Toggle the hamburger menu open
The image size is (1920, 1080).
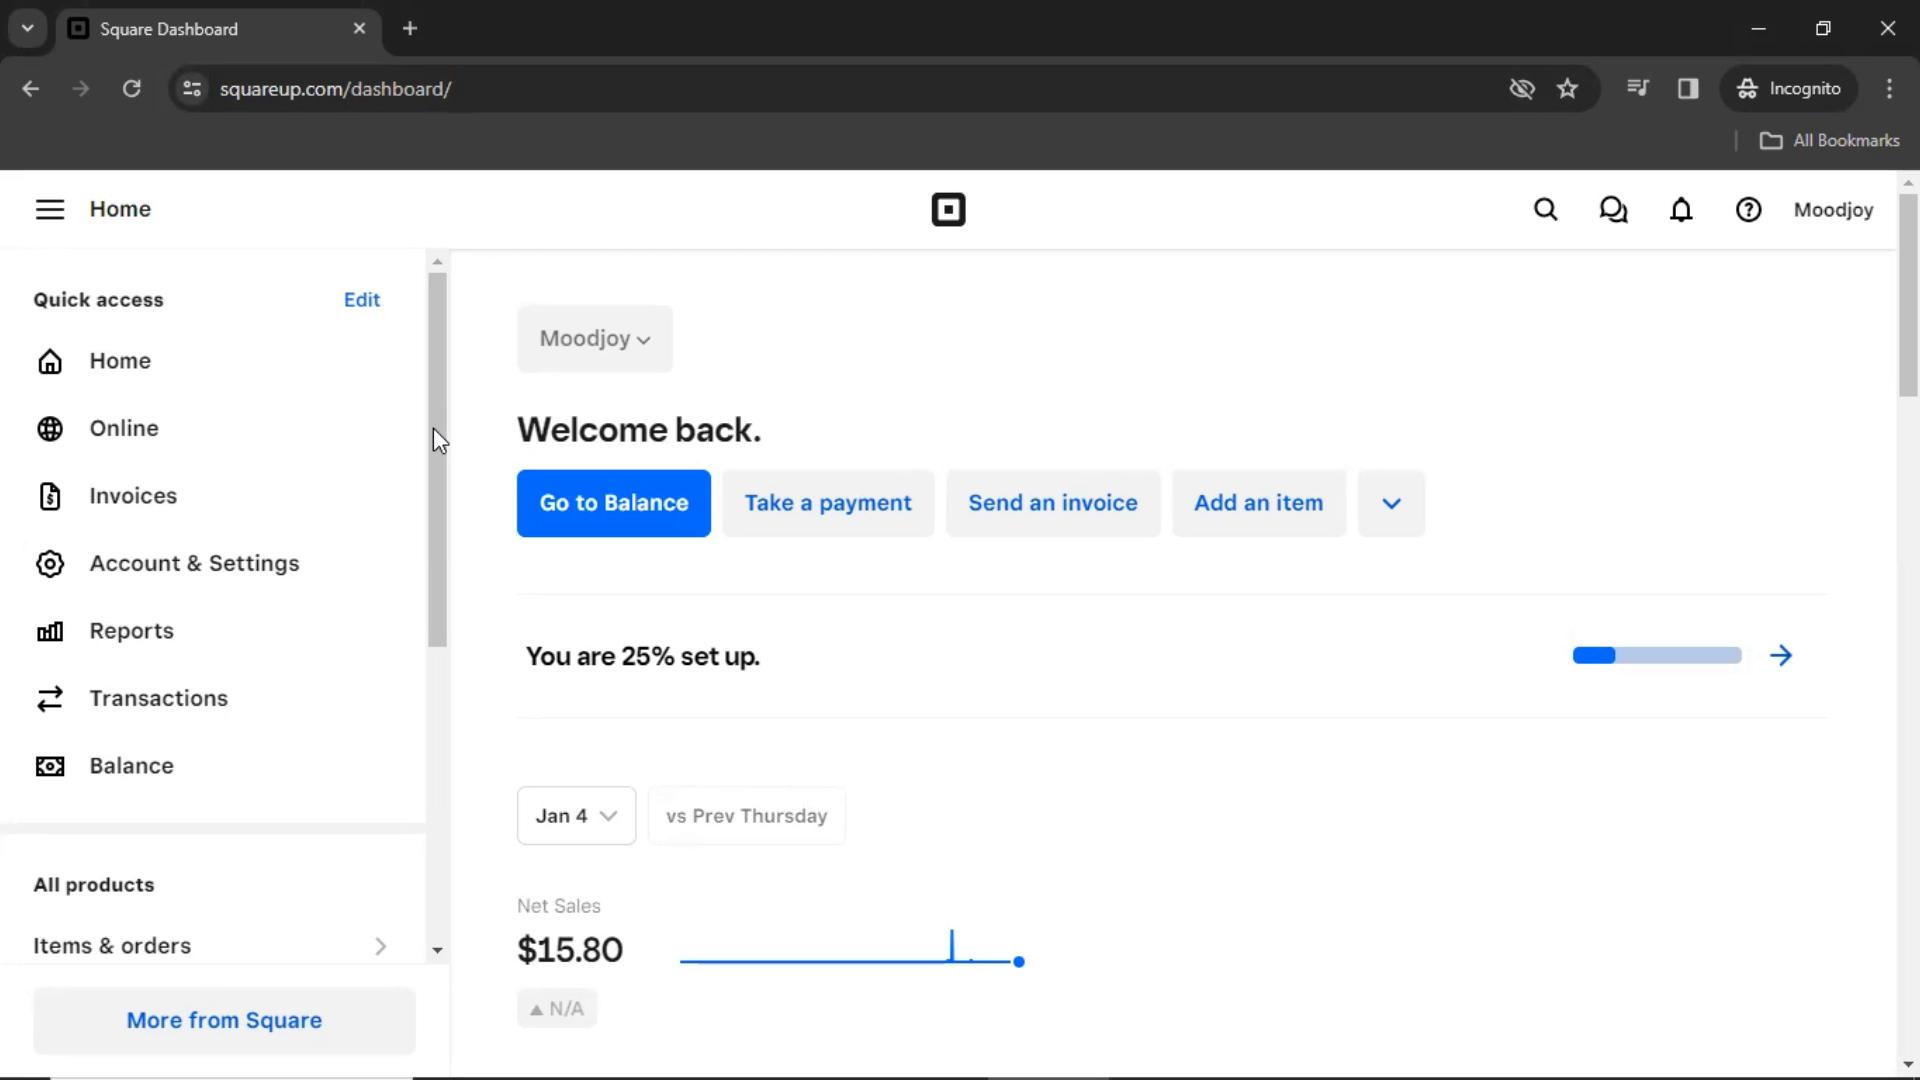pos(47,208)
